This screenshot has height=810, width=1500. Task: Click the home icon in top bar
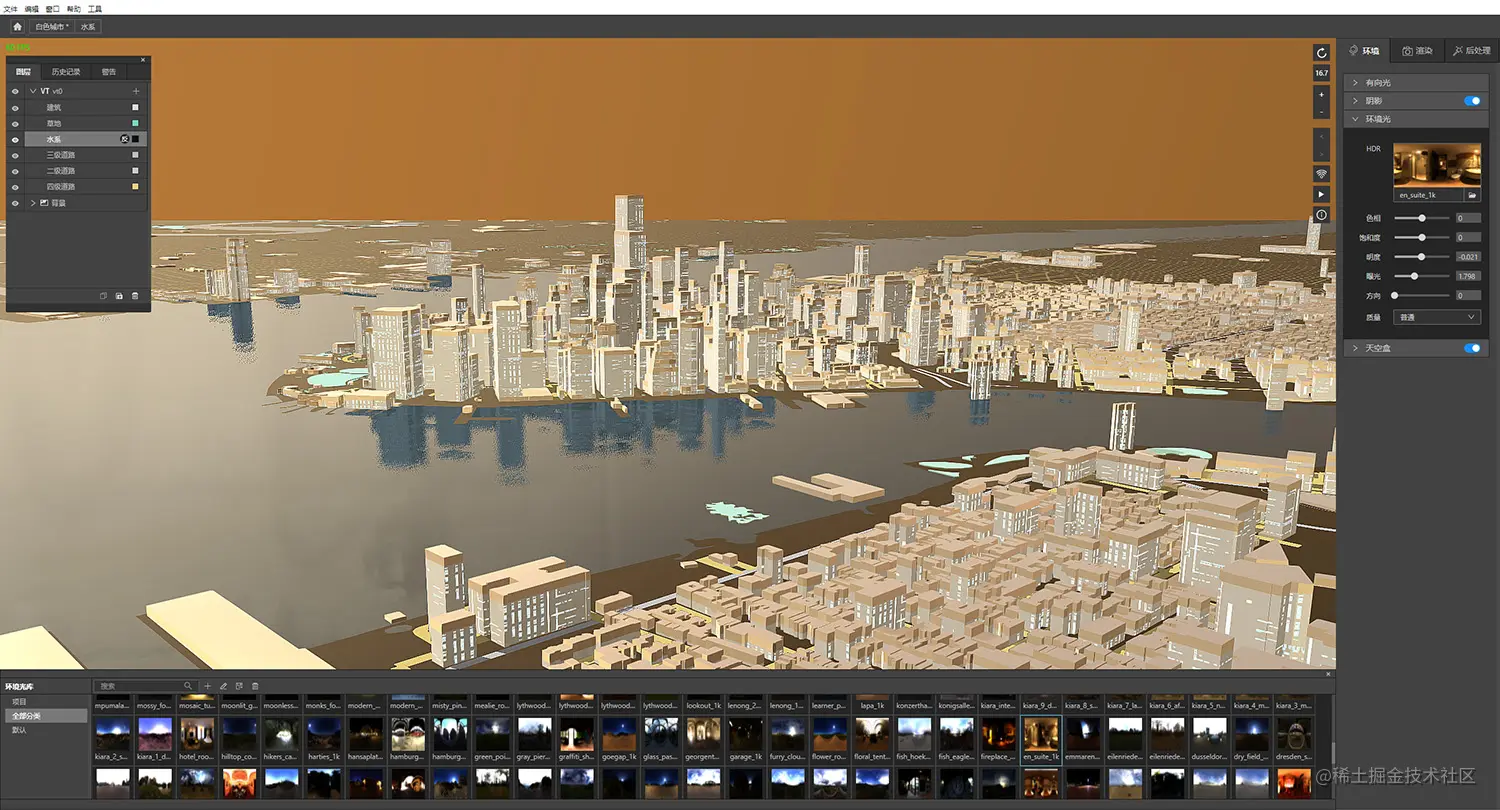point(17,26)
